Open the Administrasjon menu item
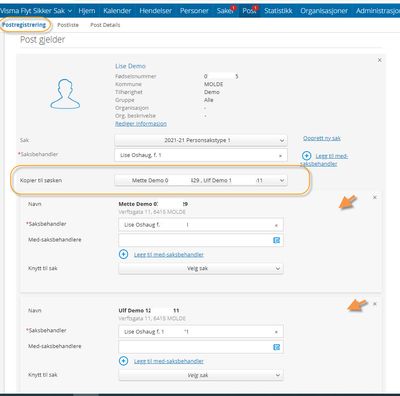The image size is (400, 396). pos(378,11)
